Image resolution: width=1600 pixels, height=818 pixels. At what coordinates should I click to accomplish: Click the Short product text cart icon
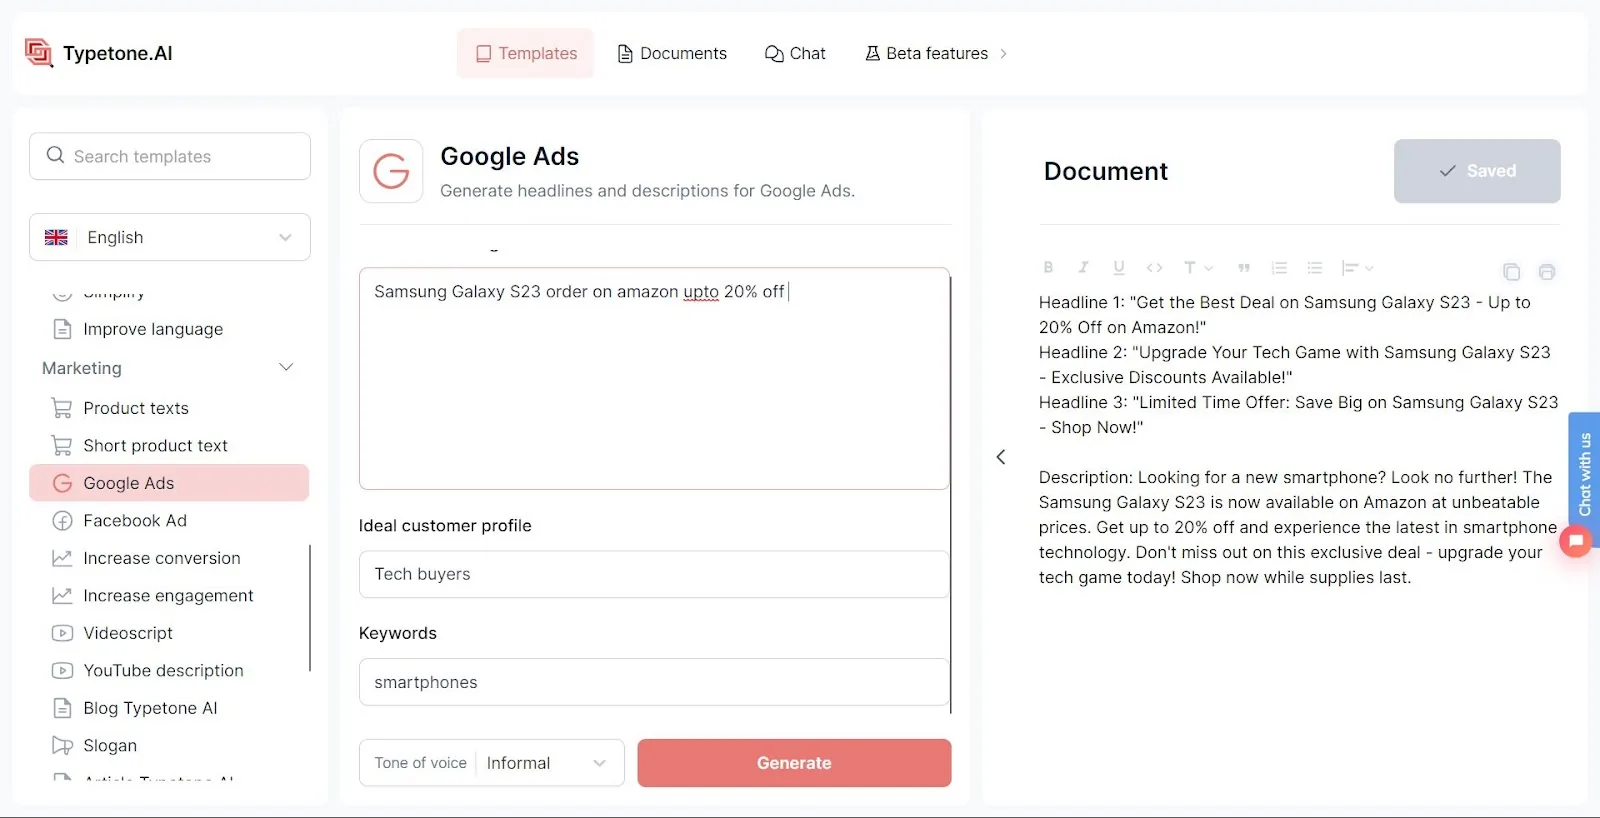(x=62, y=445)
